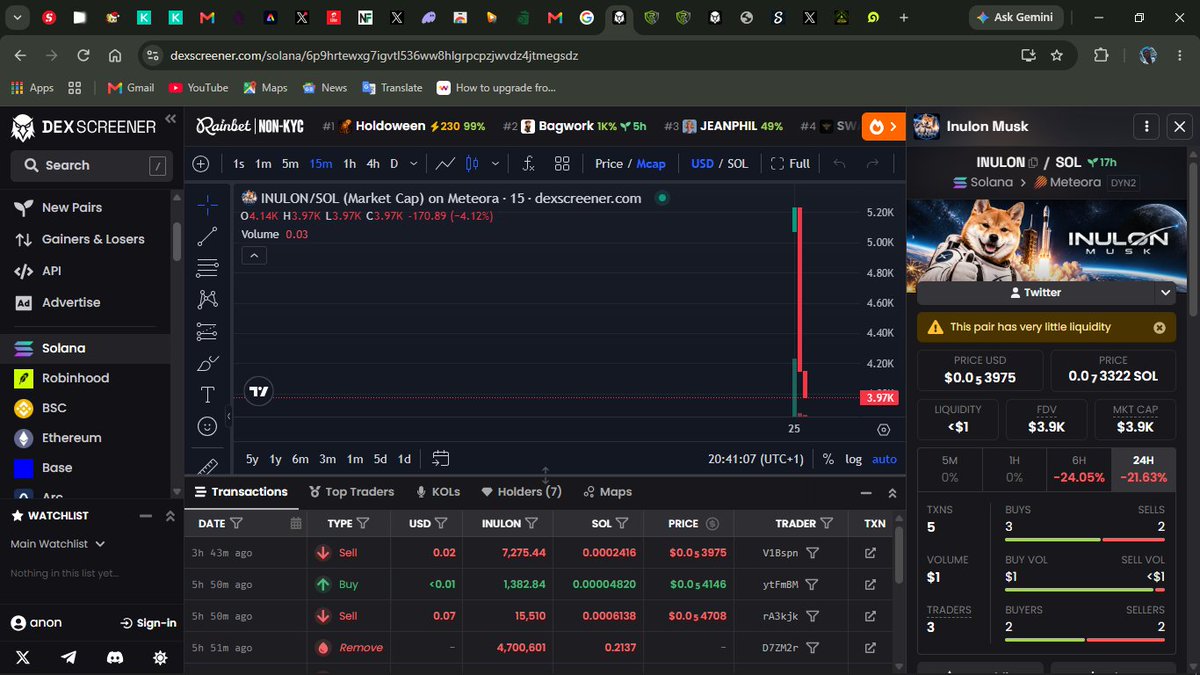Toggle log scale on chart
Image resolution: width=1200 pixels, height=675 pixels.
click(x=853, y=459)
